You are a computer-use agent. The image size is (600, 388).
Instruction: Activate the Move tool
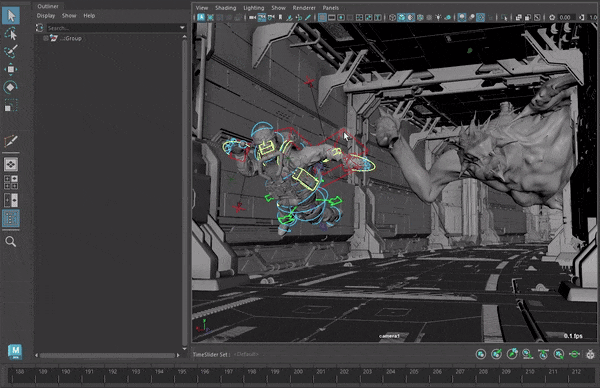pyautogui.click(x=11, y=69)
